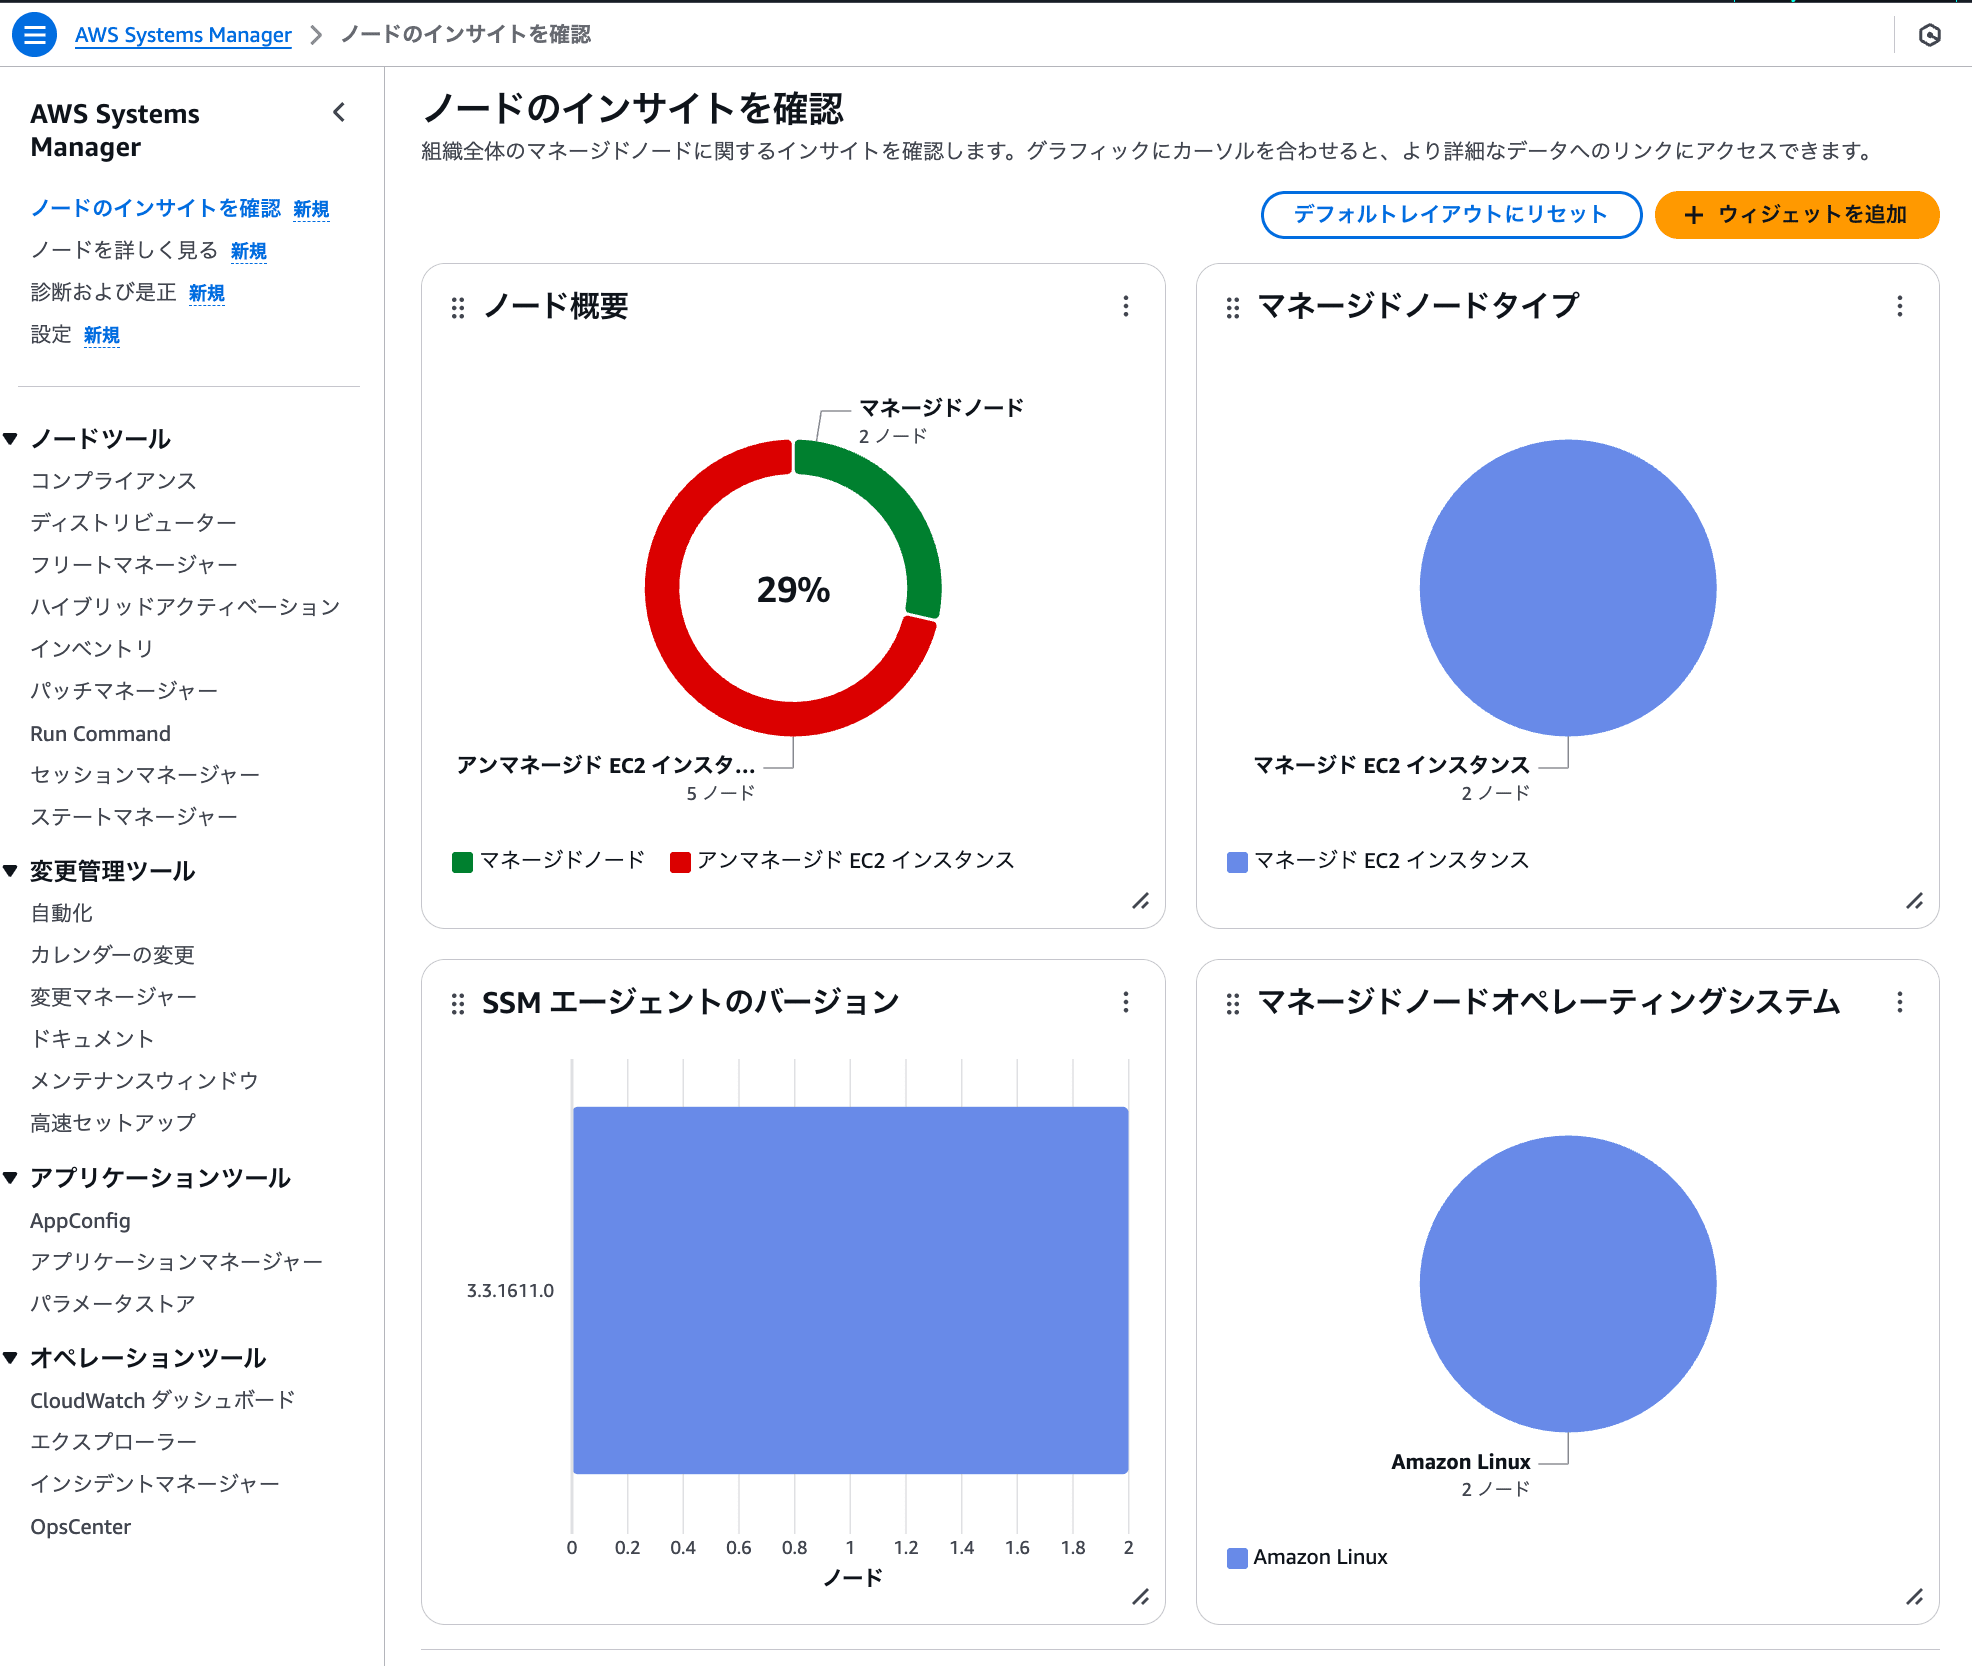Screen dimensions: 1972x1666
Task: Open エクスプローラー link
Action: pyautogui.click(x=113, y=1442)
